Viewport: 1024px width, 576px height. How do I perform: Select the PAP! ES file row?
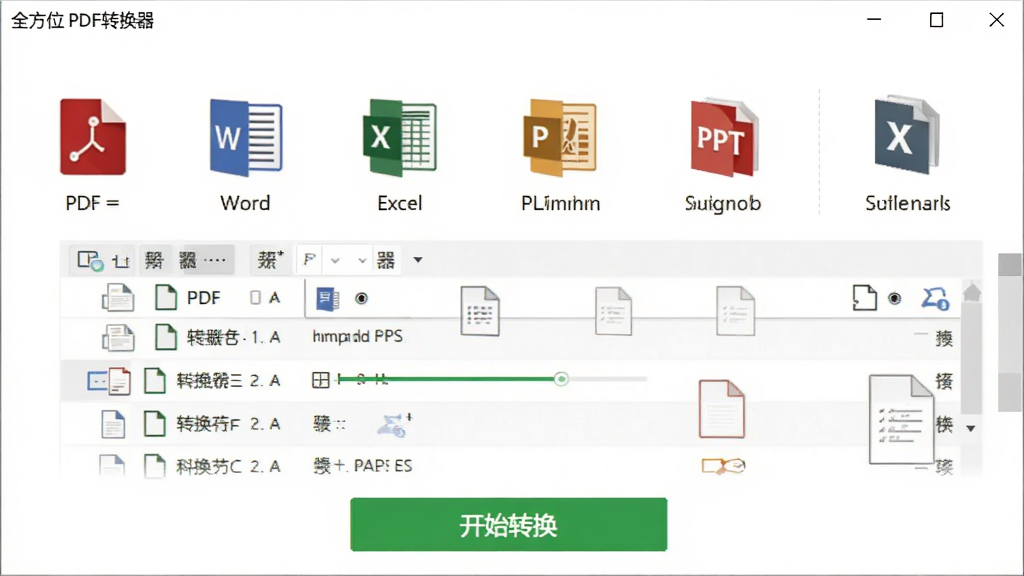[511, 466]
